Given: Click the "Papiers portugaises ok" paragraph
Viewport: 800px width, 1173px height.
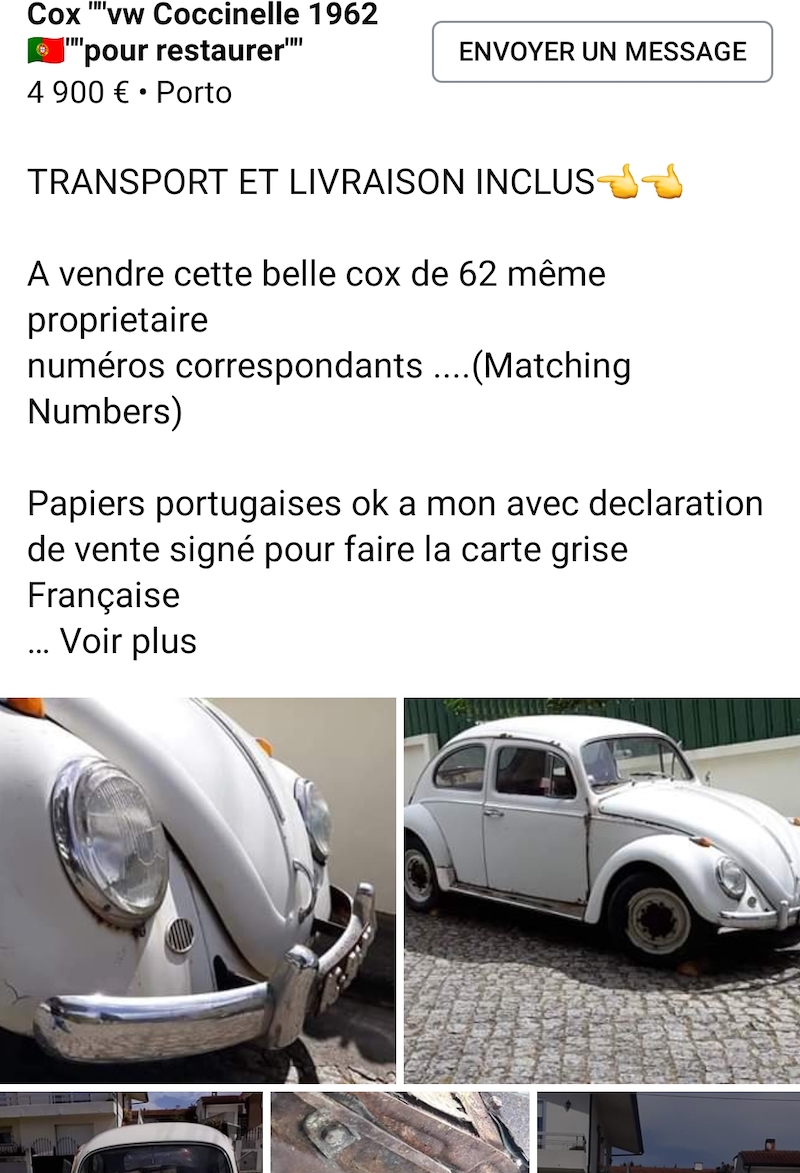Looking at the screenshot, I should coord(395,549).
